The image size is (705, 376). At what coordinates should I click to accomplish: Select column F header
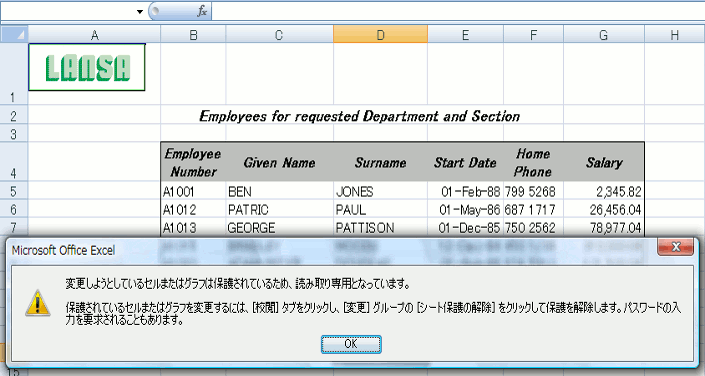[533, 35]
